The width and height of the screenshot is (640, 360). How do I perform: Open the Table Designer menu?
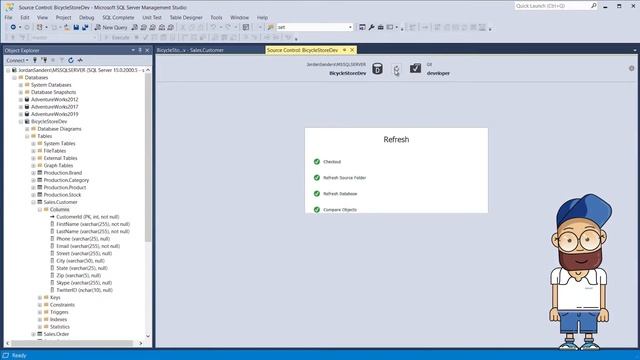pos(186,18)
